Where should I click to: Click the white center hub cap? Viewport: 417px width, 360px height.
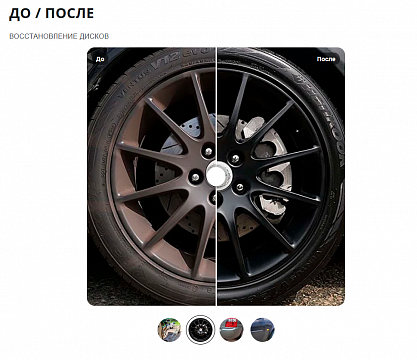[x=216, y=173]
